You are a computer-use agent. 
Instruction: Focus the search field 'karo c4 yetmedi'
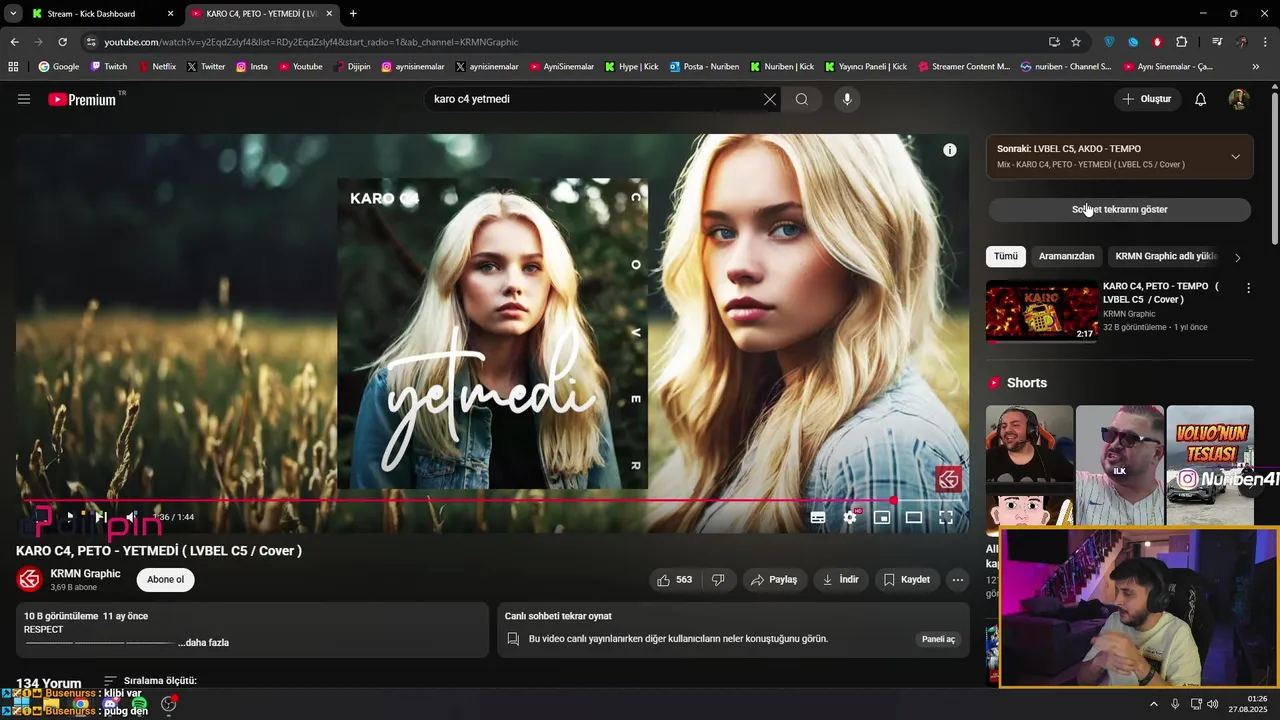(x=595, y=99)
